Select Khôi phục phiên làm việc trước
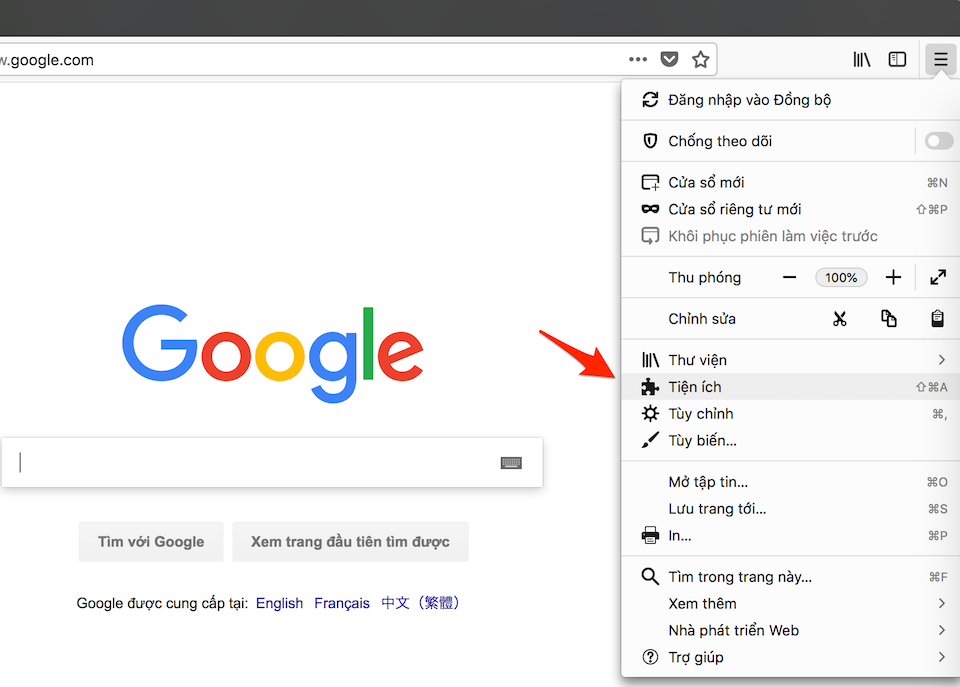Image resolution: width=960 pixels, height=687 pixels. tap(790, 236)
